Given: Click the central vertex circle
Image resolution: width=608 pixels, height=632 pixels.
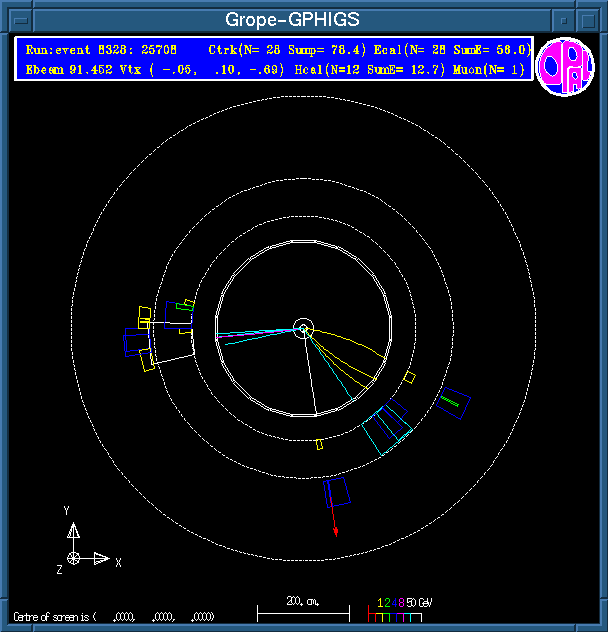Looking at the screenshot, I should pos(304,328).
